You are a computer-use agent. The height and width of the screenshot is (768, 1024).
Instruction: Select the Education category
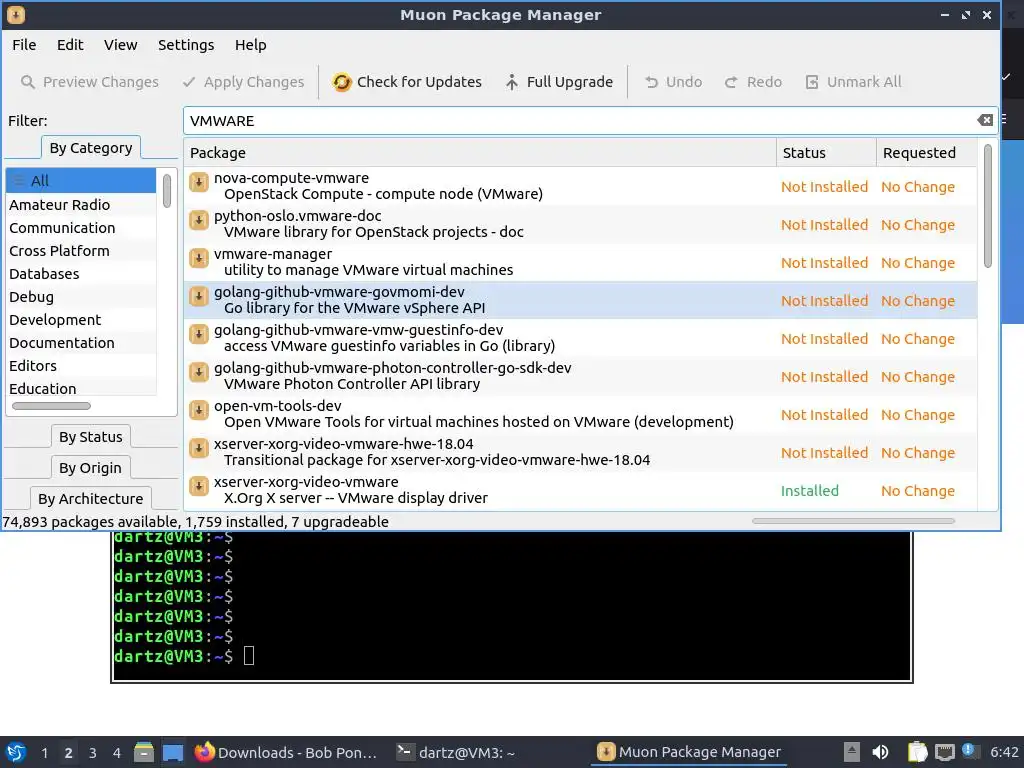pos(81,388)
